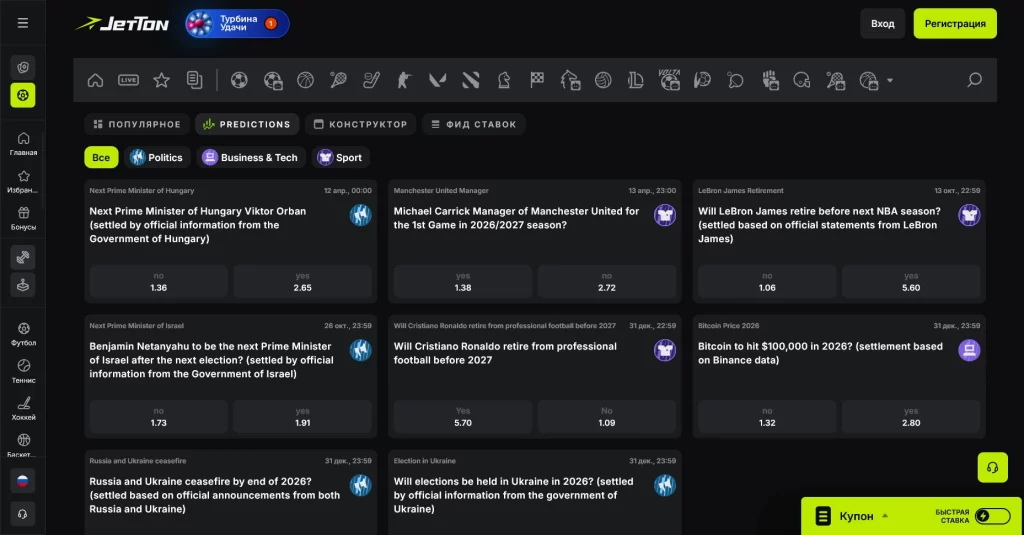Select the chess knight icon
The image size is (1024, 535).
point(504,80)
